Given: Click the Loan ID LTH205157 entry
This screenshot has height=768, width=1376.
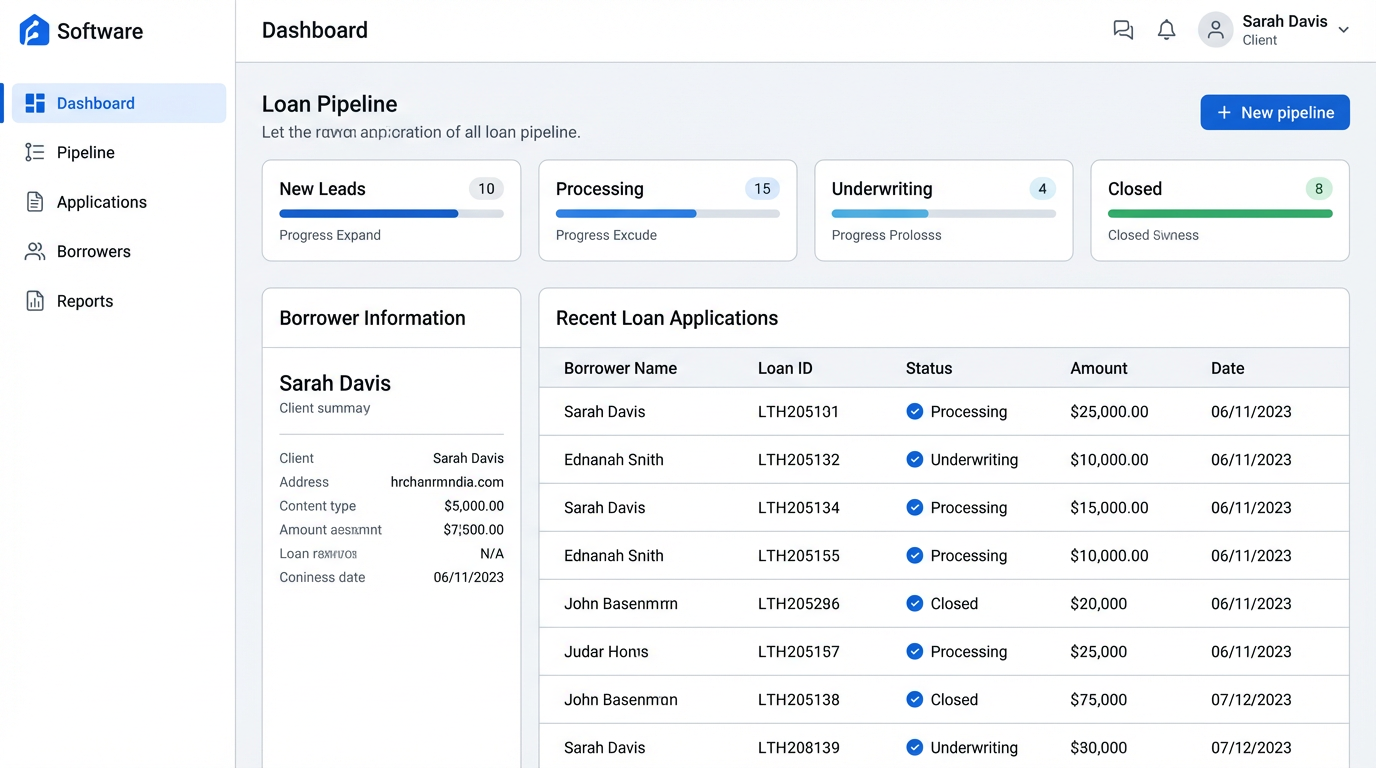Looking at the screenshot, I should click(x=797, y=651).
